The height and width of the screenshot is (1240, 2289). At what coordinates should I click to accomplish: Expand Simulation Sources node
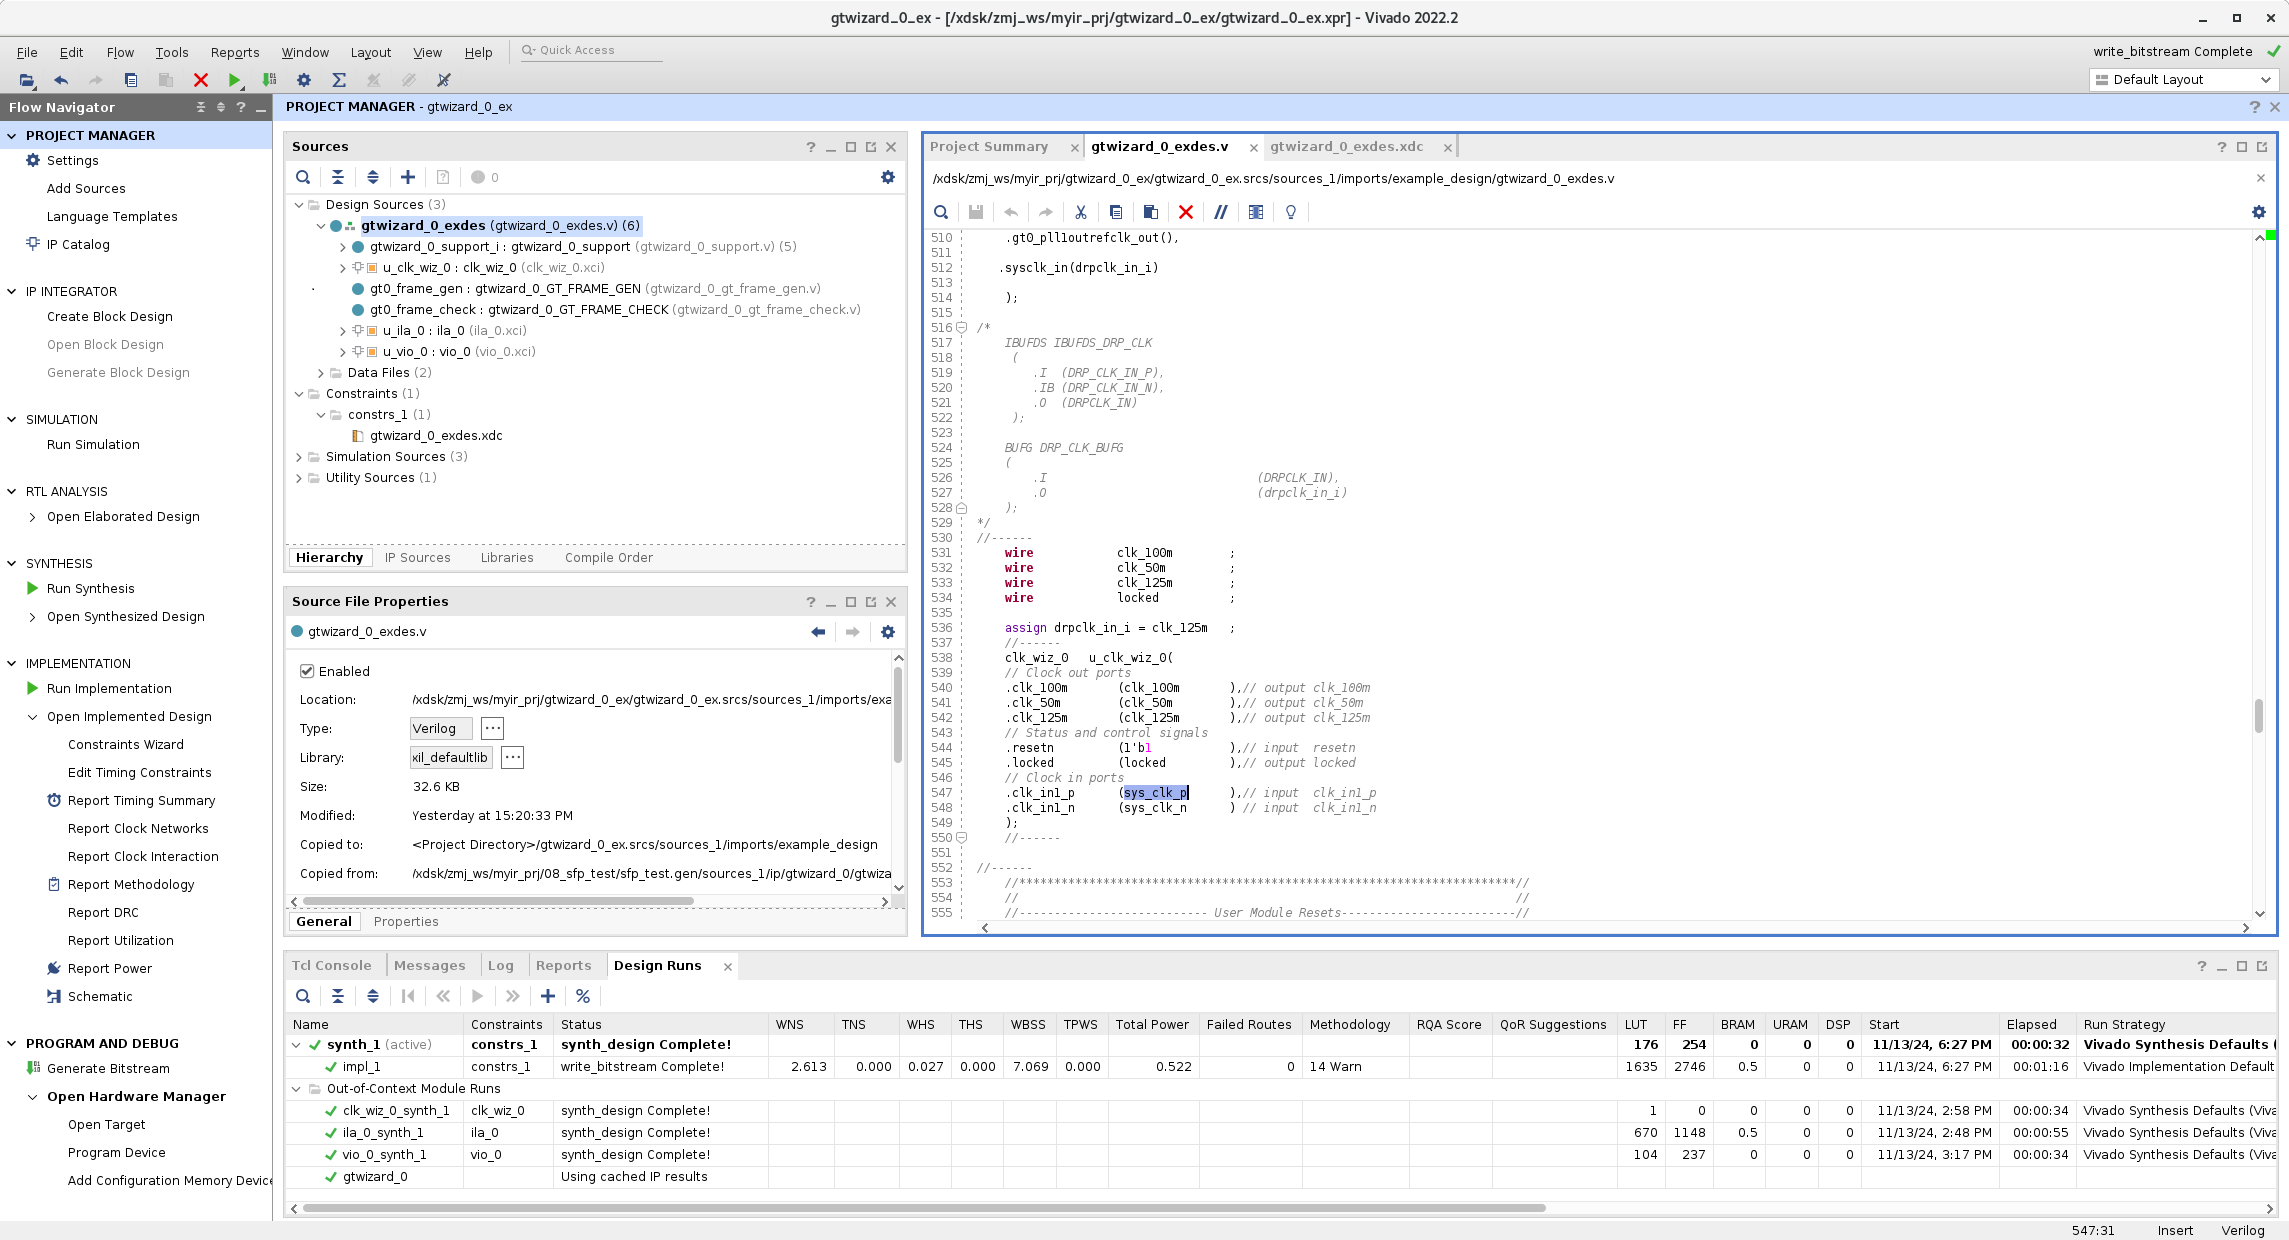tap(299, 457)
